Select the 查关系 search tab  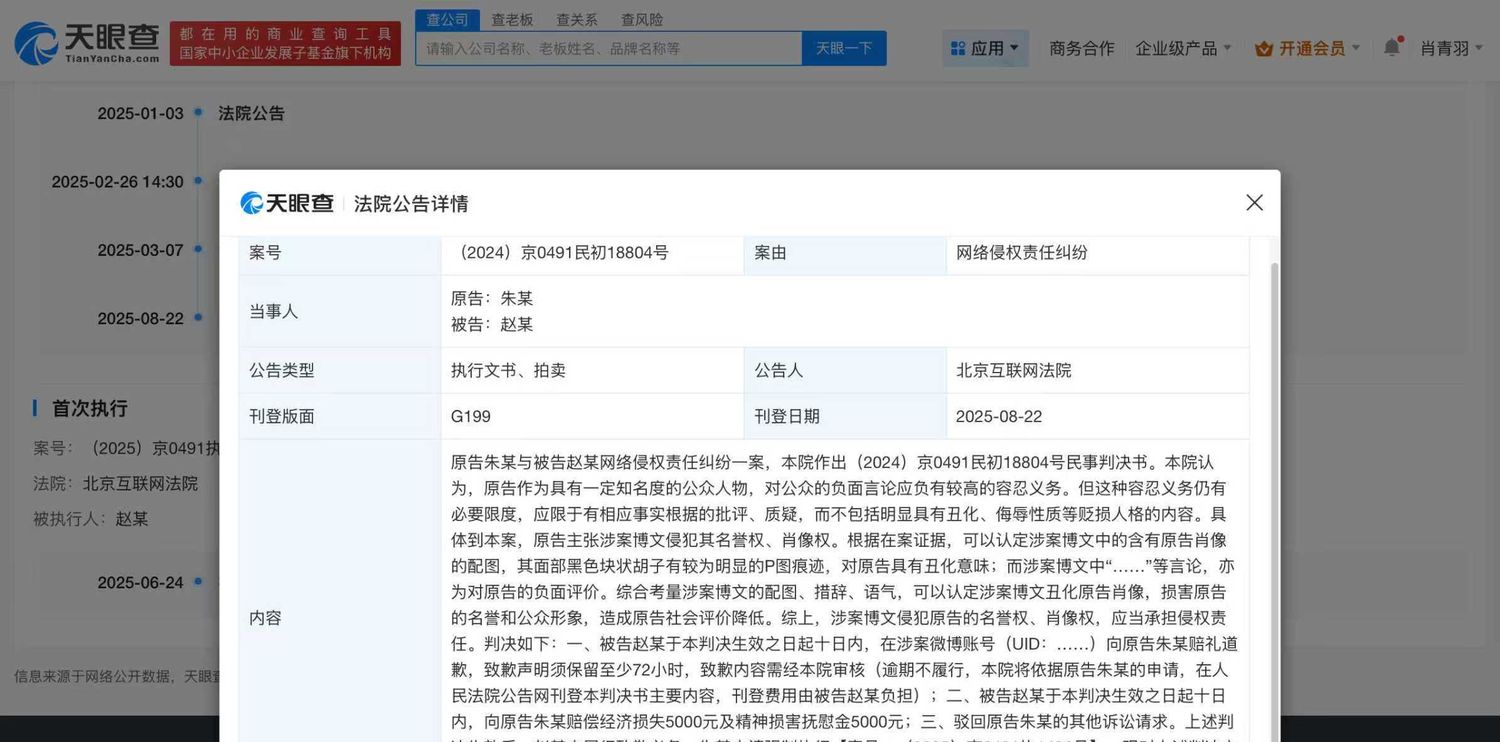(576, 20)
